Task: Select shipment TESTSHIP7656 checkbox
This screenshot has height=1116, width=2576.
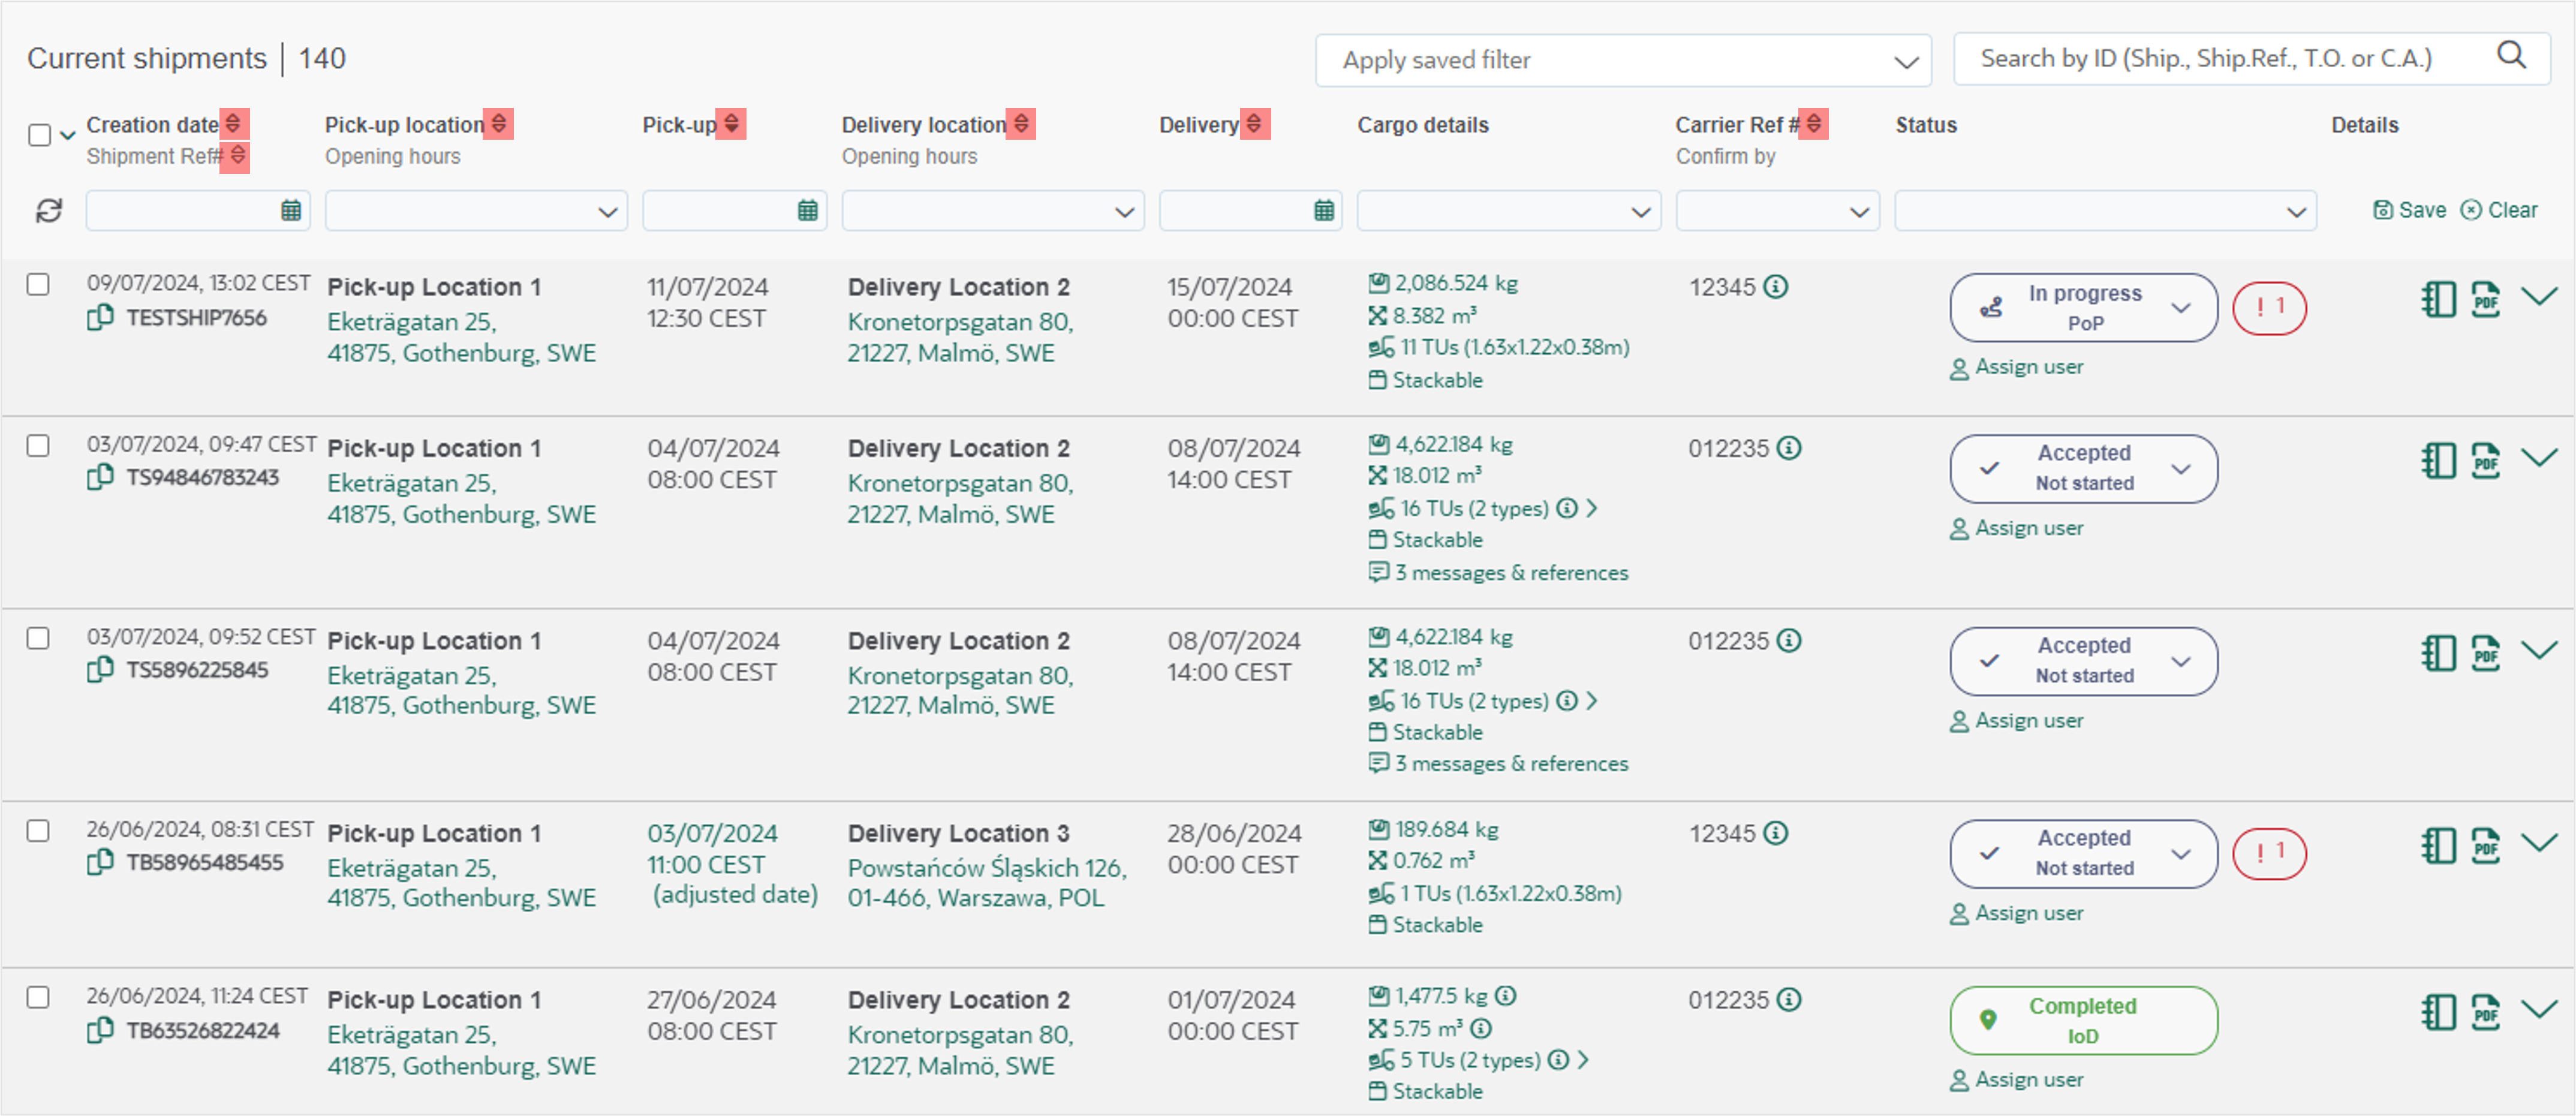Action: point(38,285)
